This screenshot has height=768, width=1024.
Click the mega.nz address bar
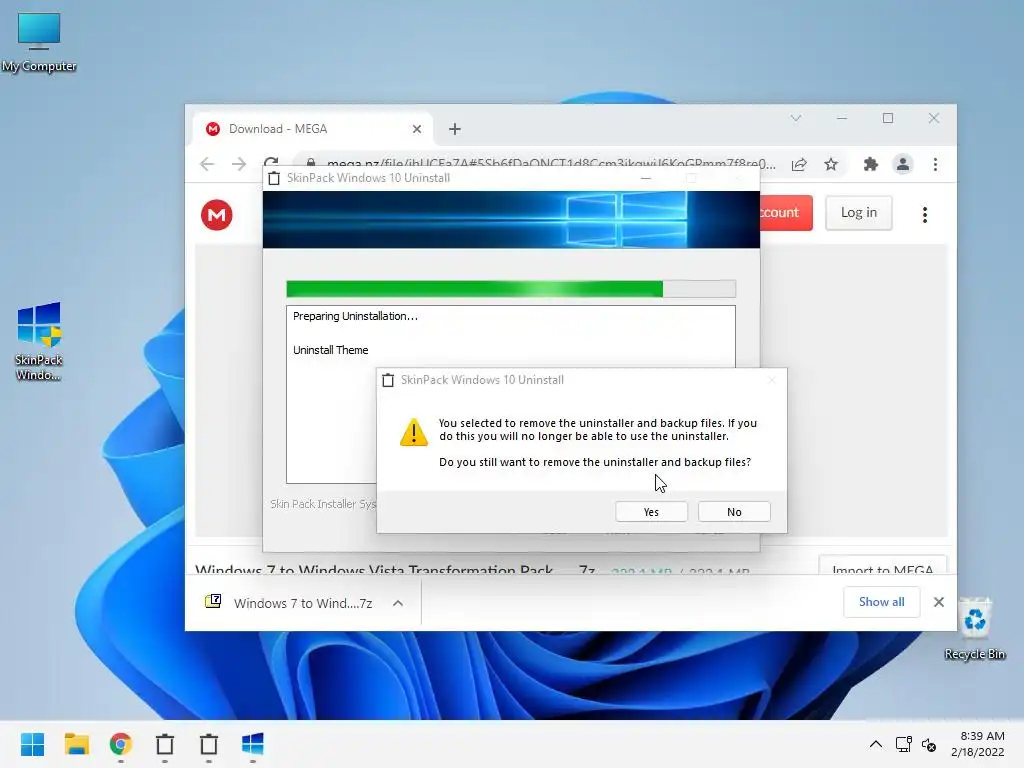pos(551,164)
